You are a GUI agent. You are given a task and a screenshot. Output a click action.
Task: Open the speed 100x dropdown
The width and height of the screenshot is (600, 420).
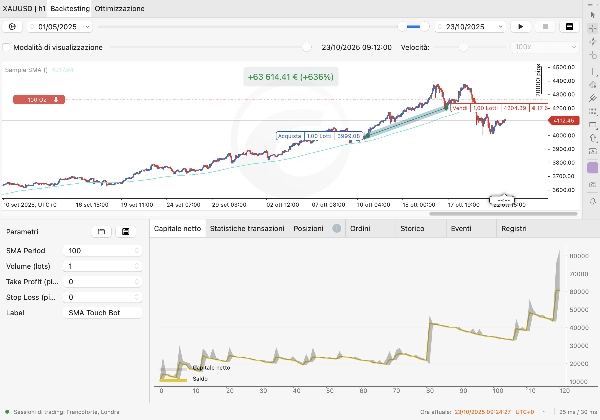pyautogui.click(x=536, y=47)
